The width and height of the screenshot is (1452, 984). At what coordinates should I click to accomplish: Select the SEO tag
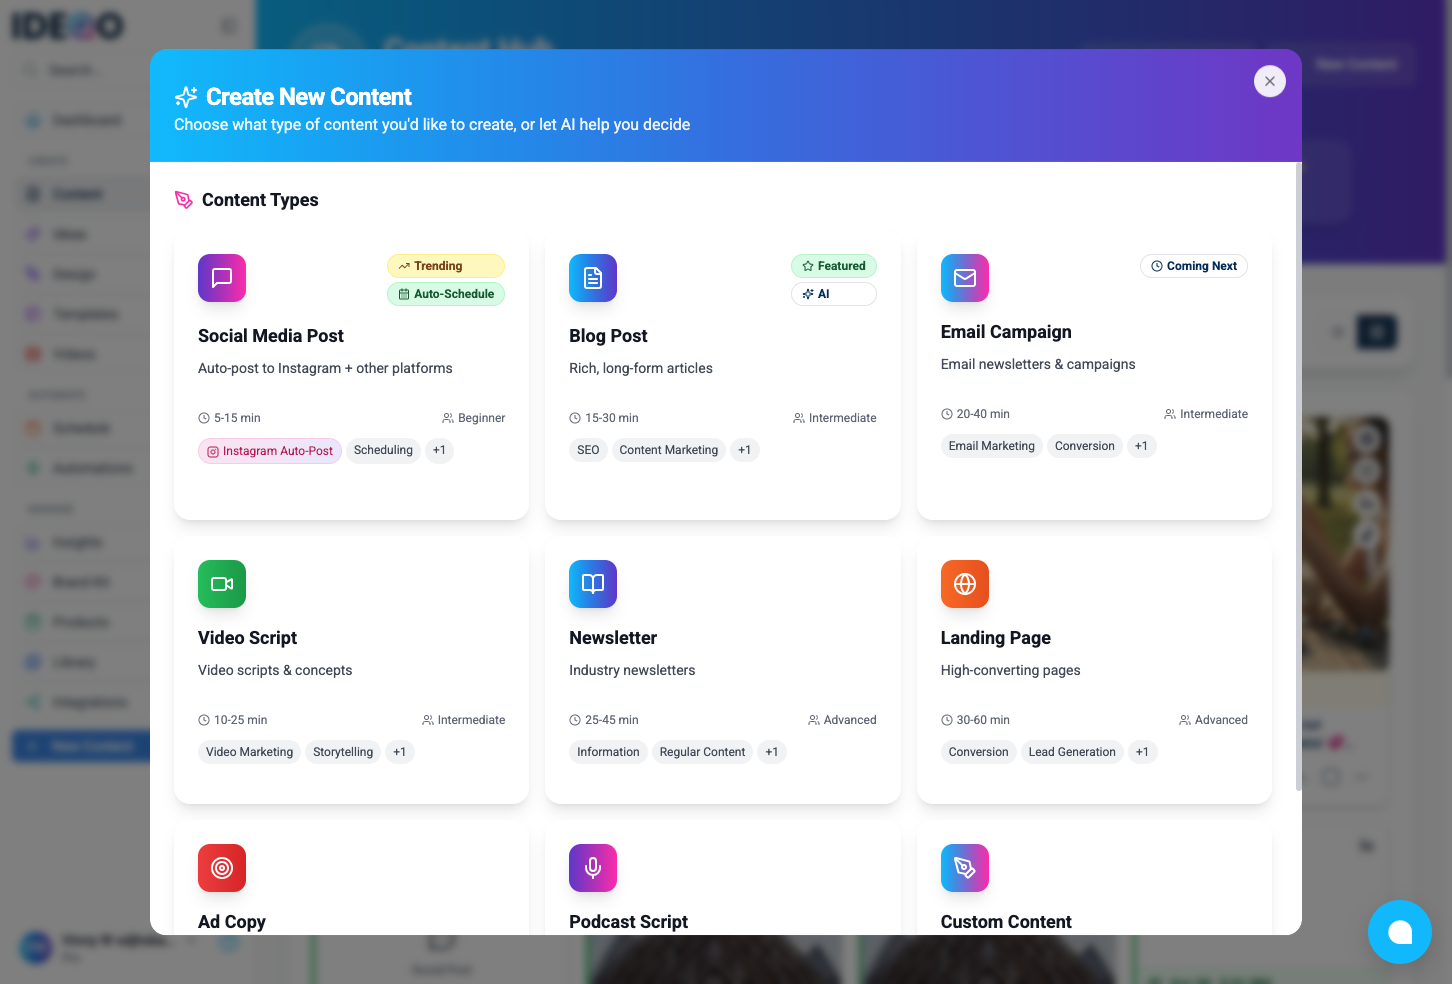pos(588,450)
